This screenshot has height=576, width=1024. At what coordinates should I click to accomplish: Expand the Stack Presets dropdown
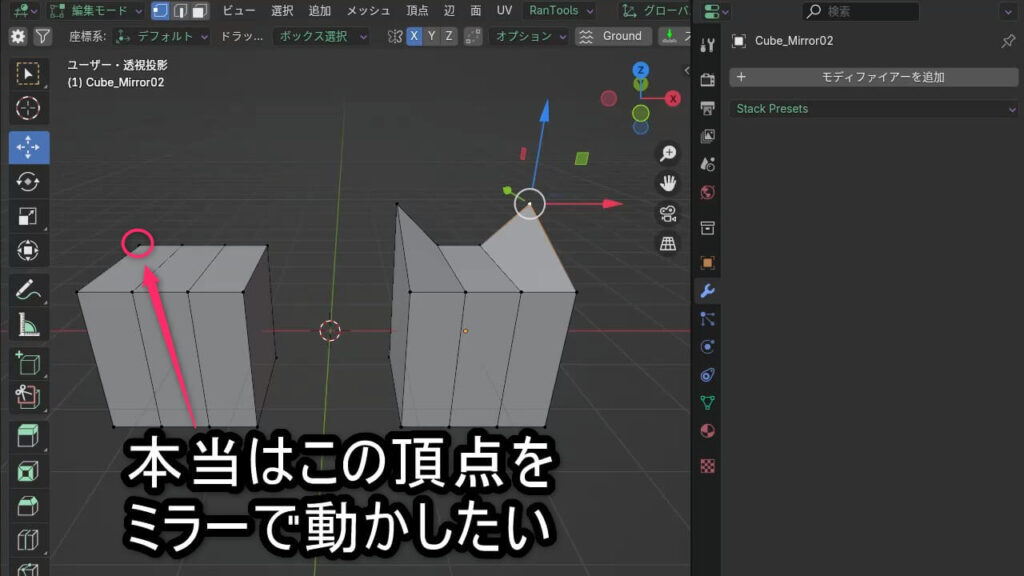(873, 108)
